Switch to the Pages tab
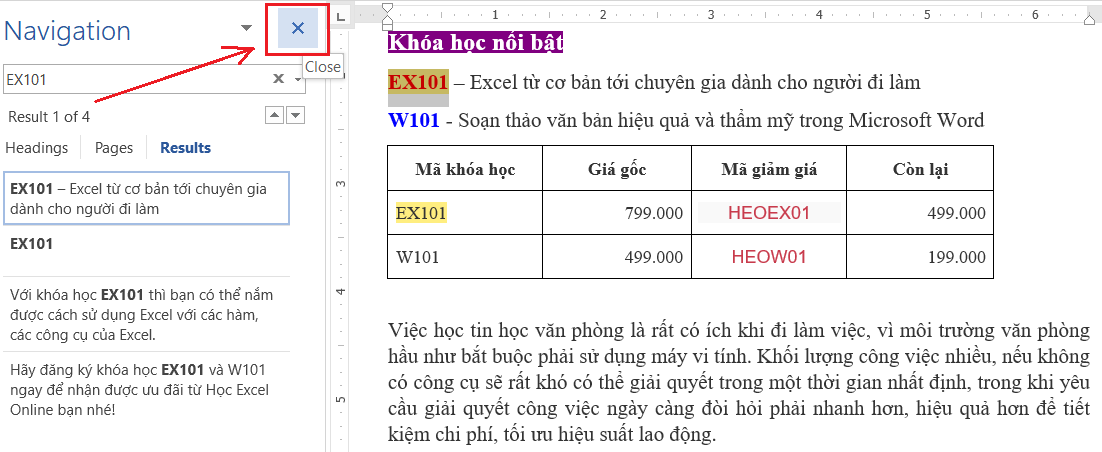Viewport: 1102px width, 452px height. pos(114,148)
